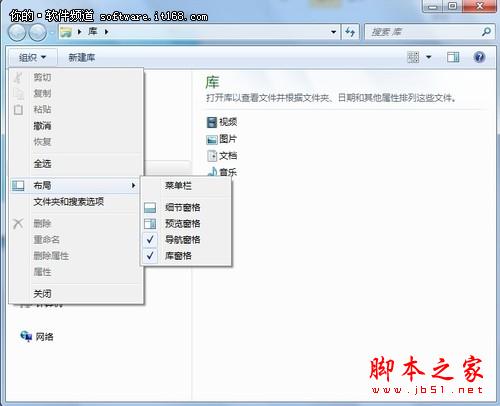Screen dimensions: 500x406
Task: Click the breadcrumb arrow before 库
Action: [79, 32]
